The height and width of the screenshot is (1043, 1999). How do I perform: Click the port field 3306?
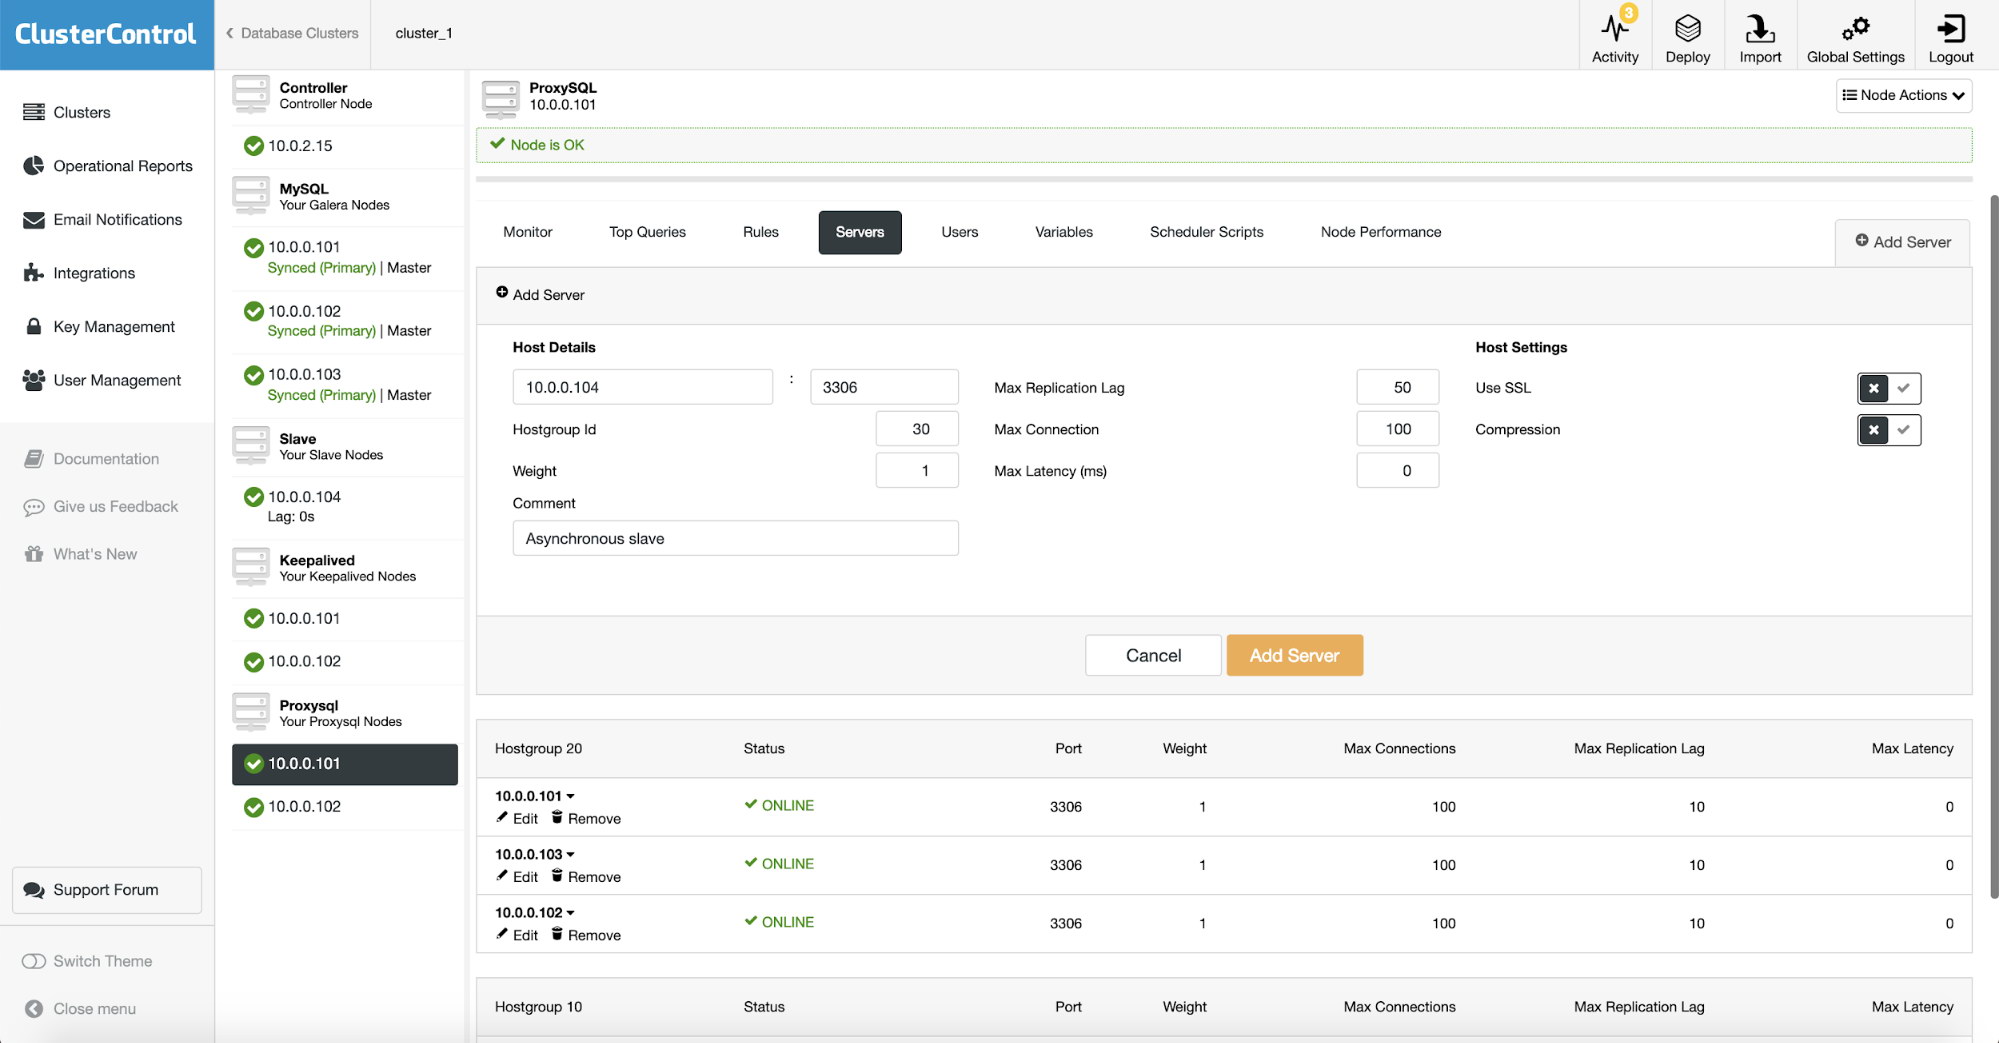click(884, 387)
